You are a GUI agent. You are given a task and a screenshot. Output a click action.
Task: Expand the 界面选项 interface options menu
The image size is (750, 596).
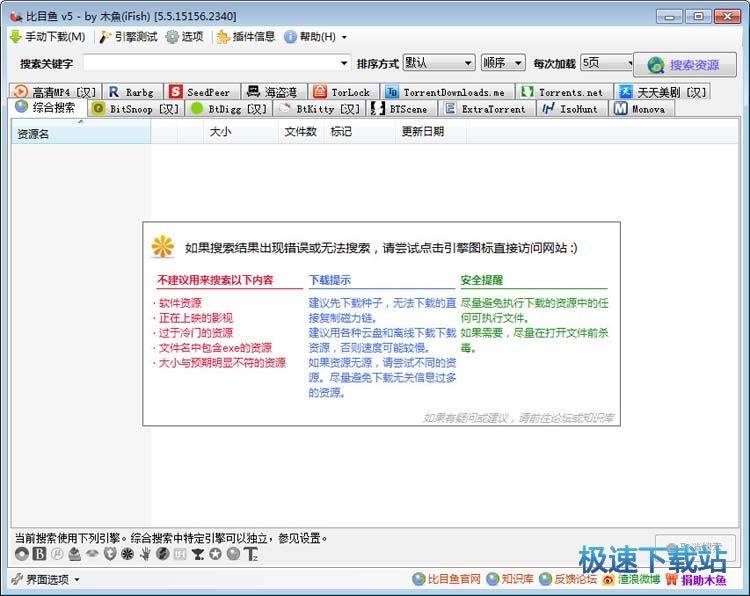[x=45, y=579]
